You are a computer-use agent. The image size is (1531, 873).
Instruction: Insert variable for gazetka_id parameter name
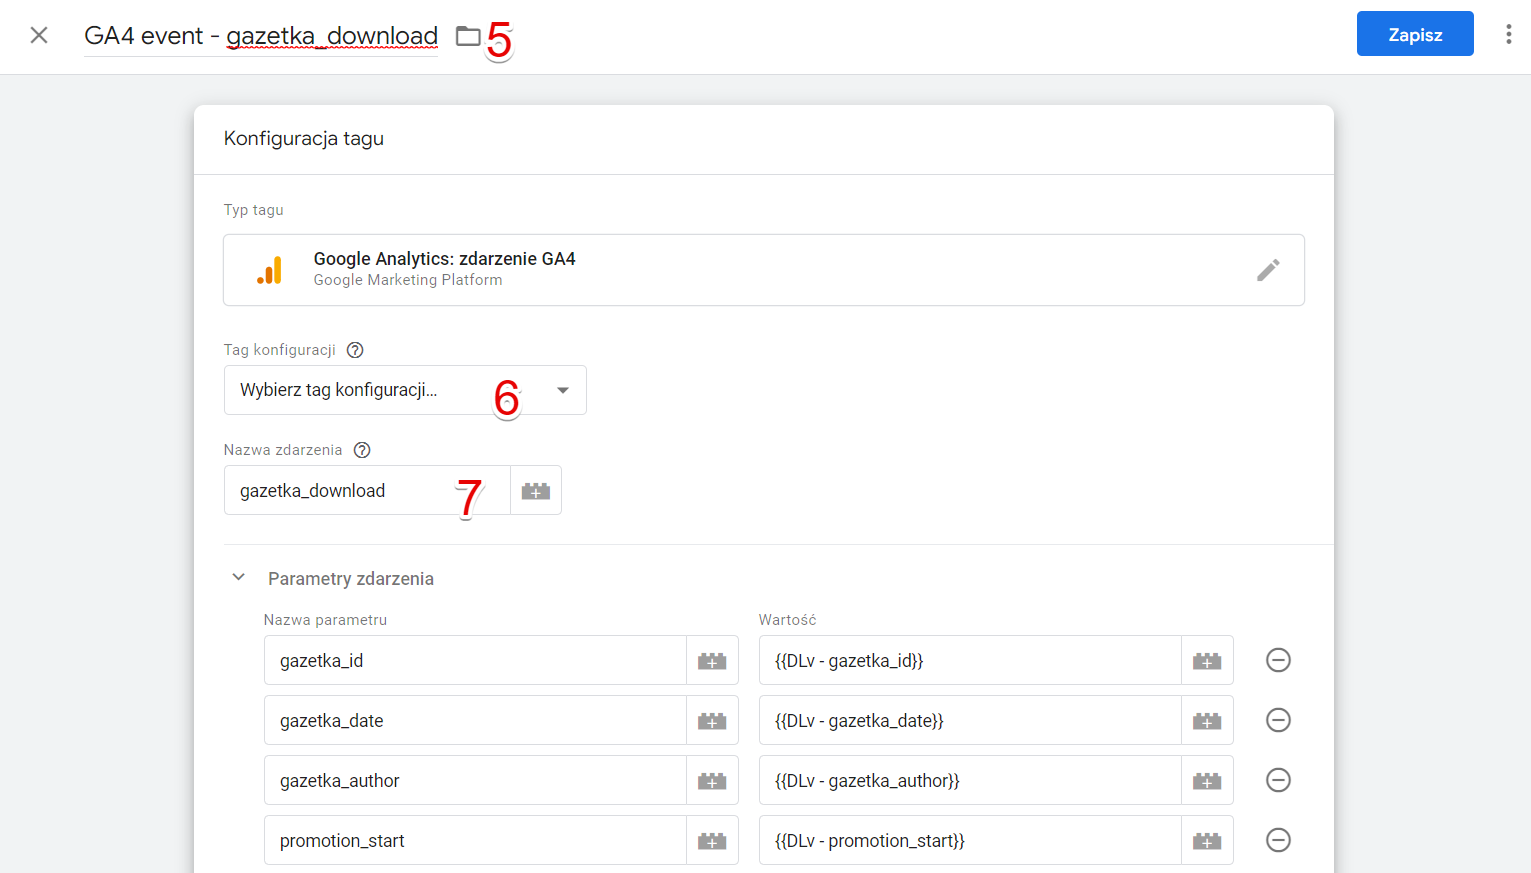(712, 661)
